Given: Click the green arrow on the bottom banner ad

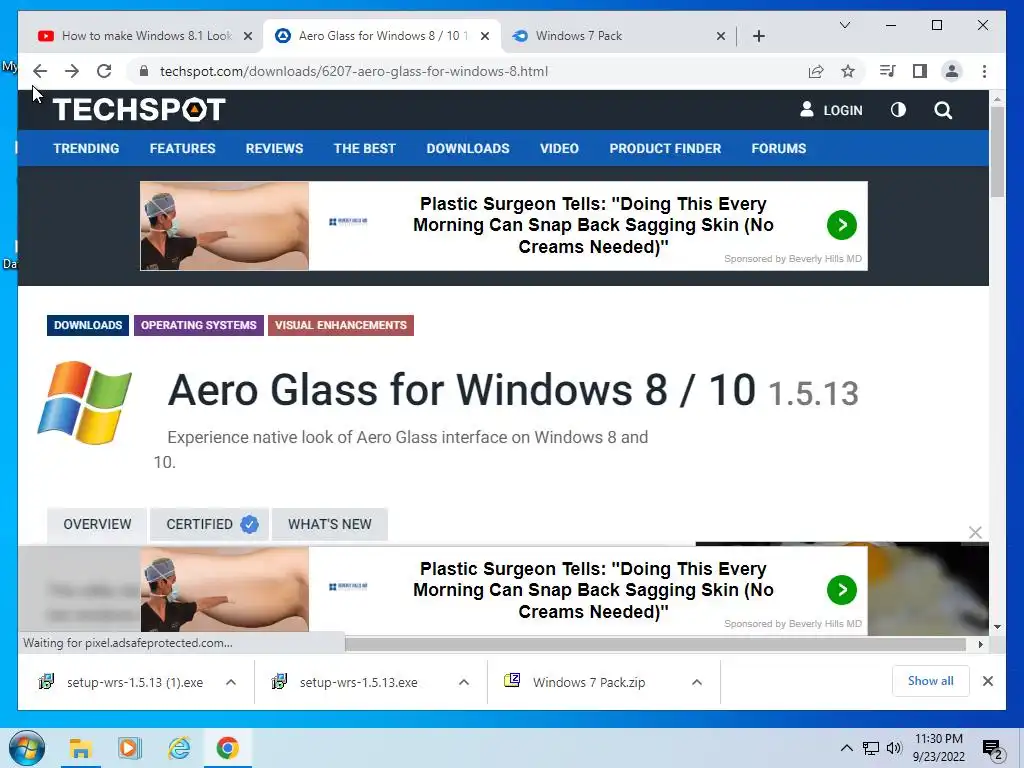Looking at the screenshot, I should coord(842,590).
